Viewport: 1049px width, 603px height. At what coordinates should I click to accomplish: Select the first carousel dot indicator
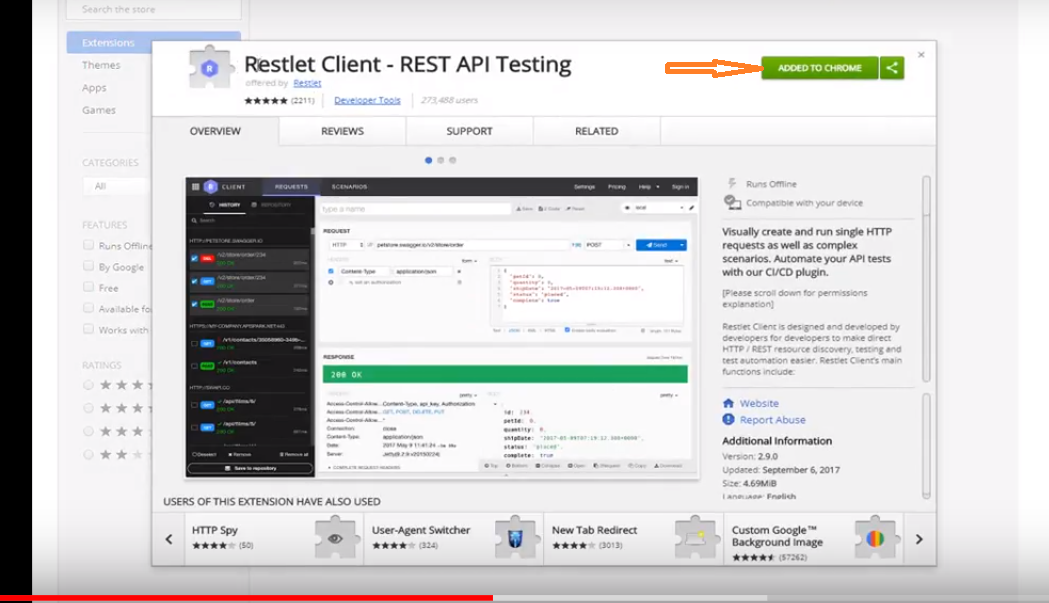(x=428, y=160)
